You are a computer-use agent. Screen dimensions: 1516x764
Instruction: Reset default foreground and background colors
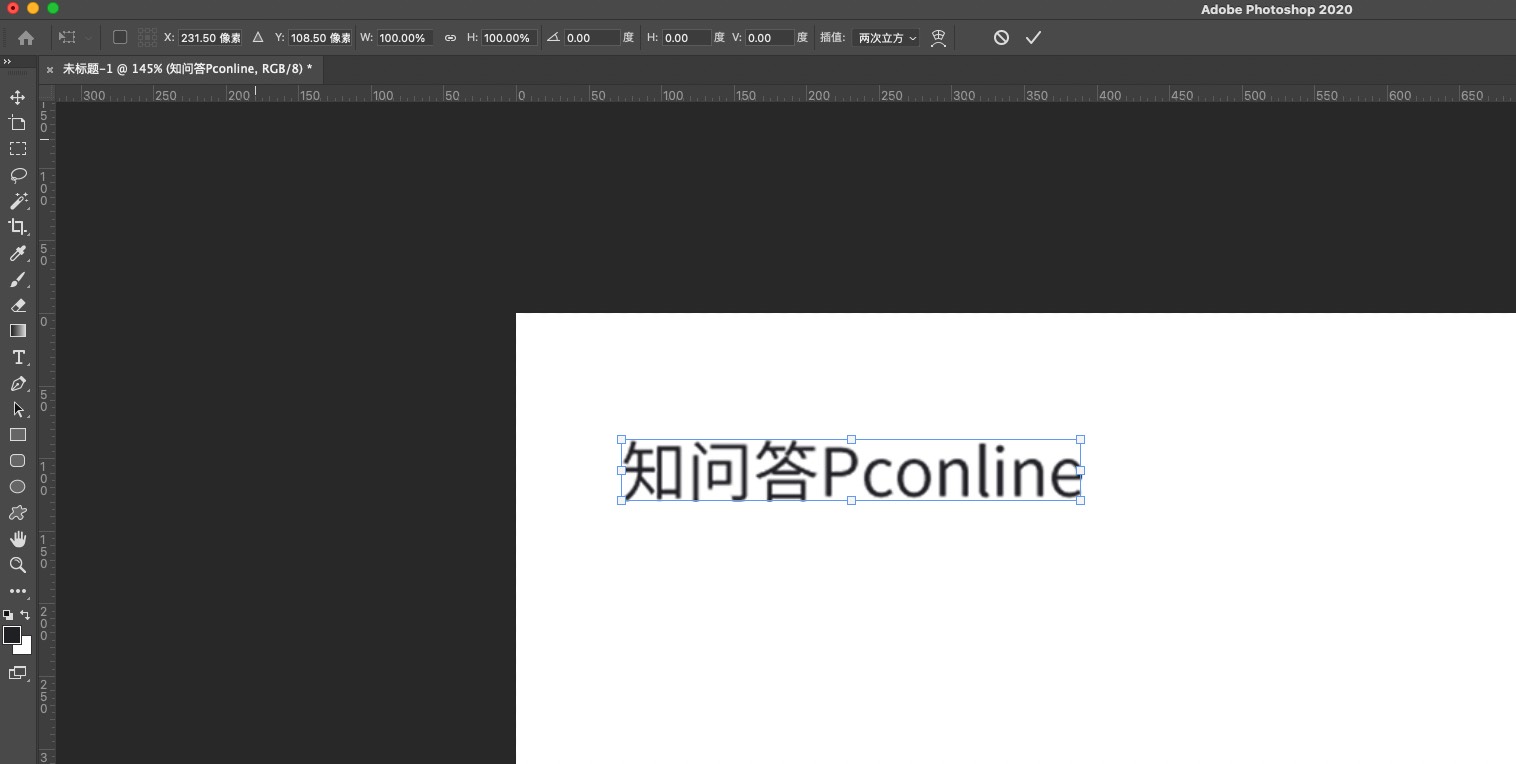coord(8,615)
